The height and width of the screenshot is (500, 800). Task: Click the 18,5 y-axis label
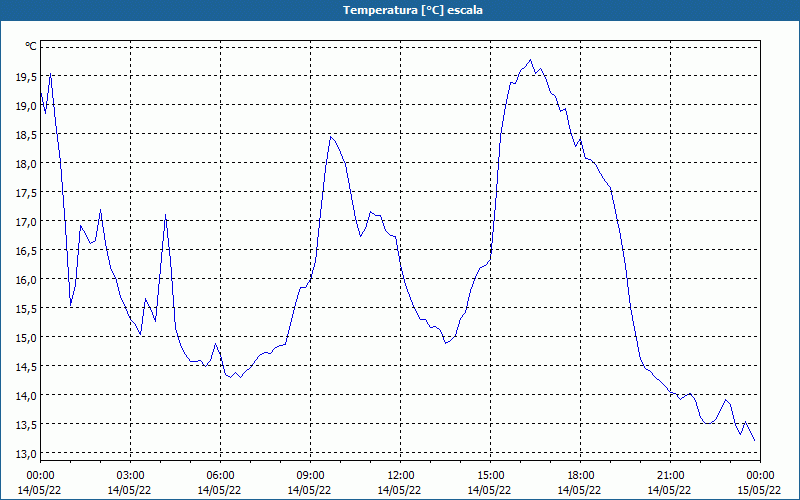[27, 135]
